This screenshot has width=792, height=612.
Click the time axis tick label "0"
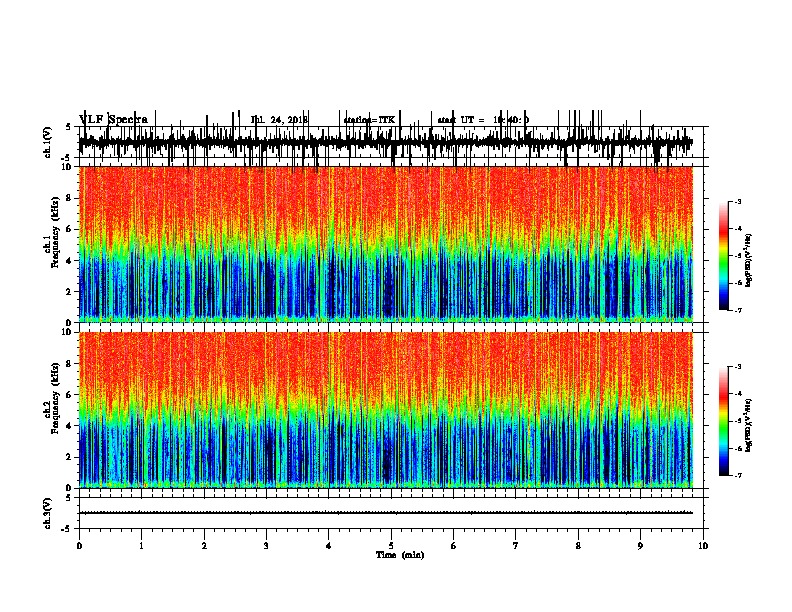coord(79,546)
